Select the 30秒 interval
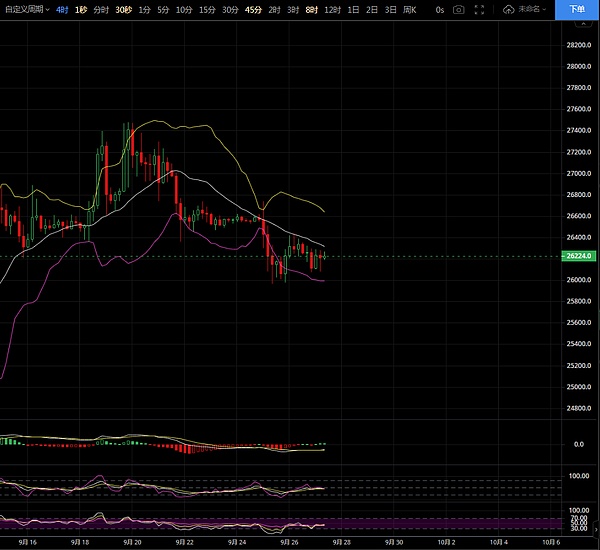Image resolution: width=600 pixels, height=550 pixels. coord(123,9)
